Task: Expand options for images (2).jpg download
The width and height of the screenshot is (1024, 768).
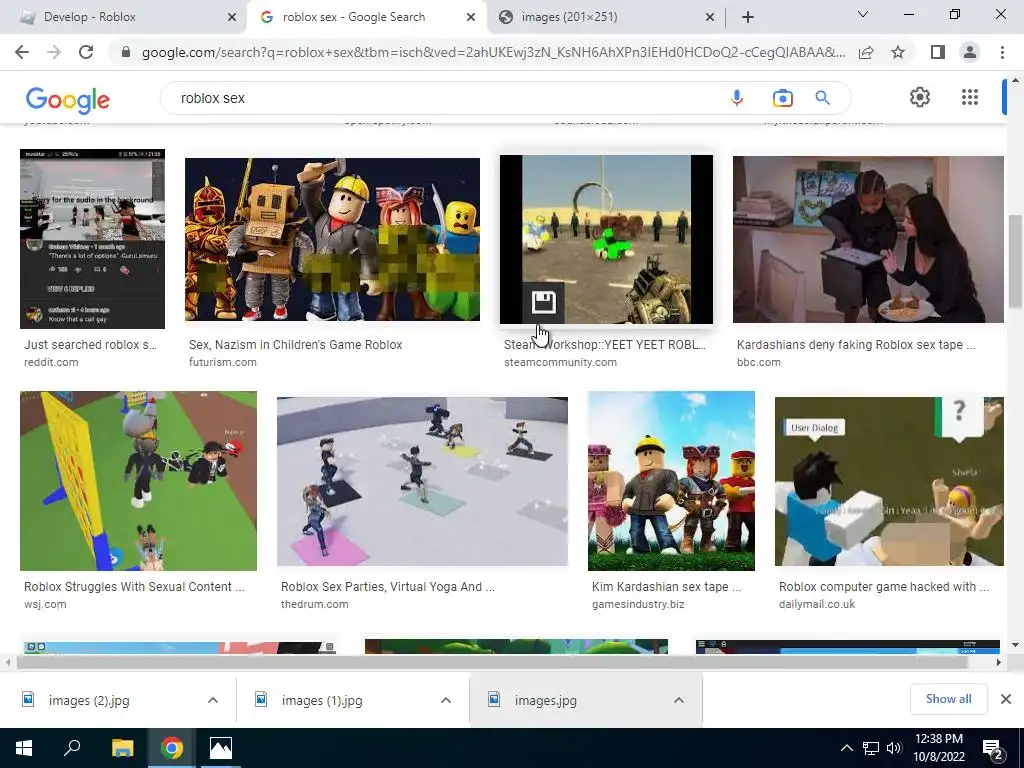Action: click(213, 700)
